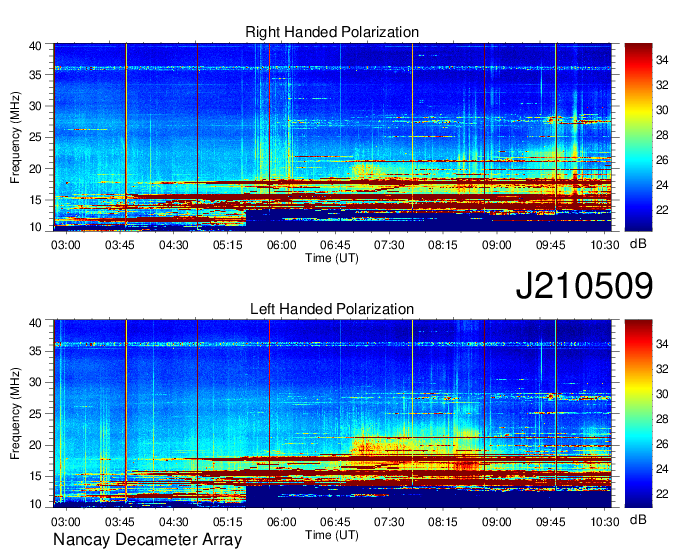Select the "10:30" tick on Left Handed time axis

[605, 522]
